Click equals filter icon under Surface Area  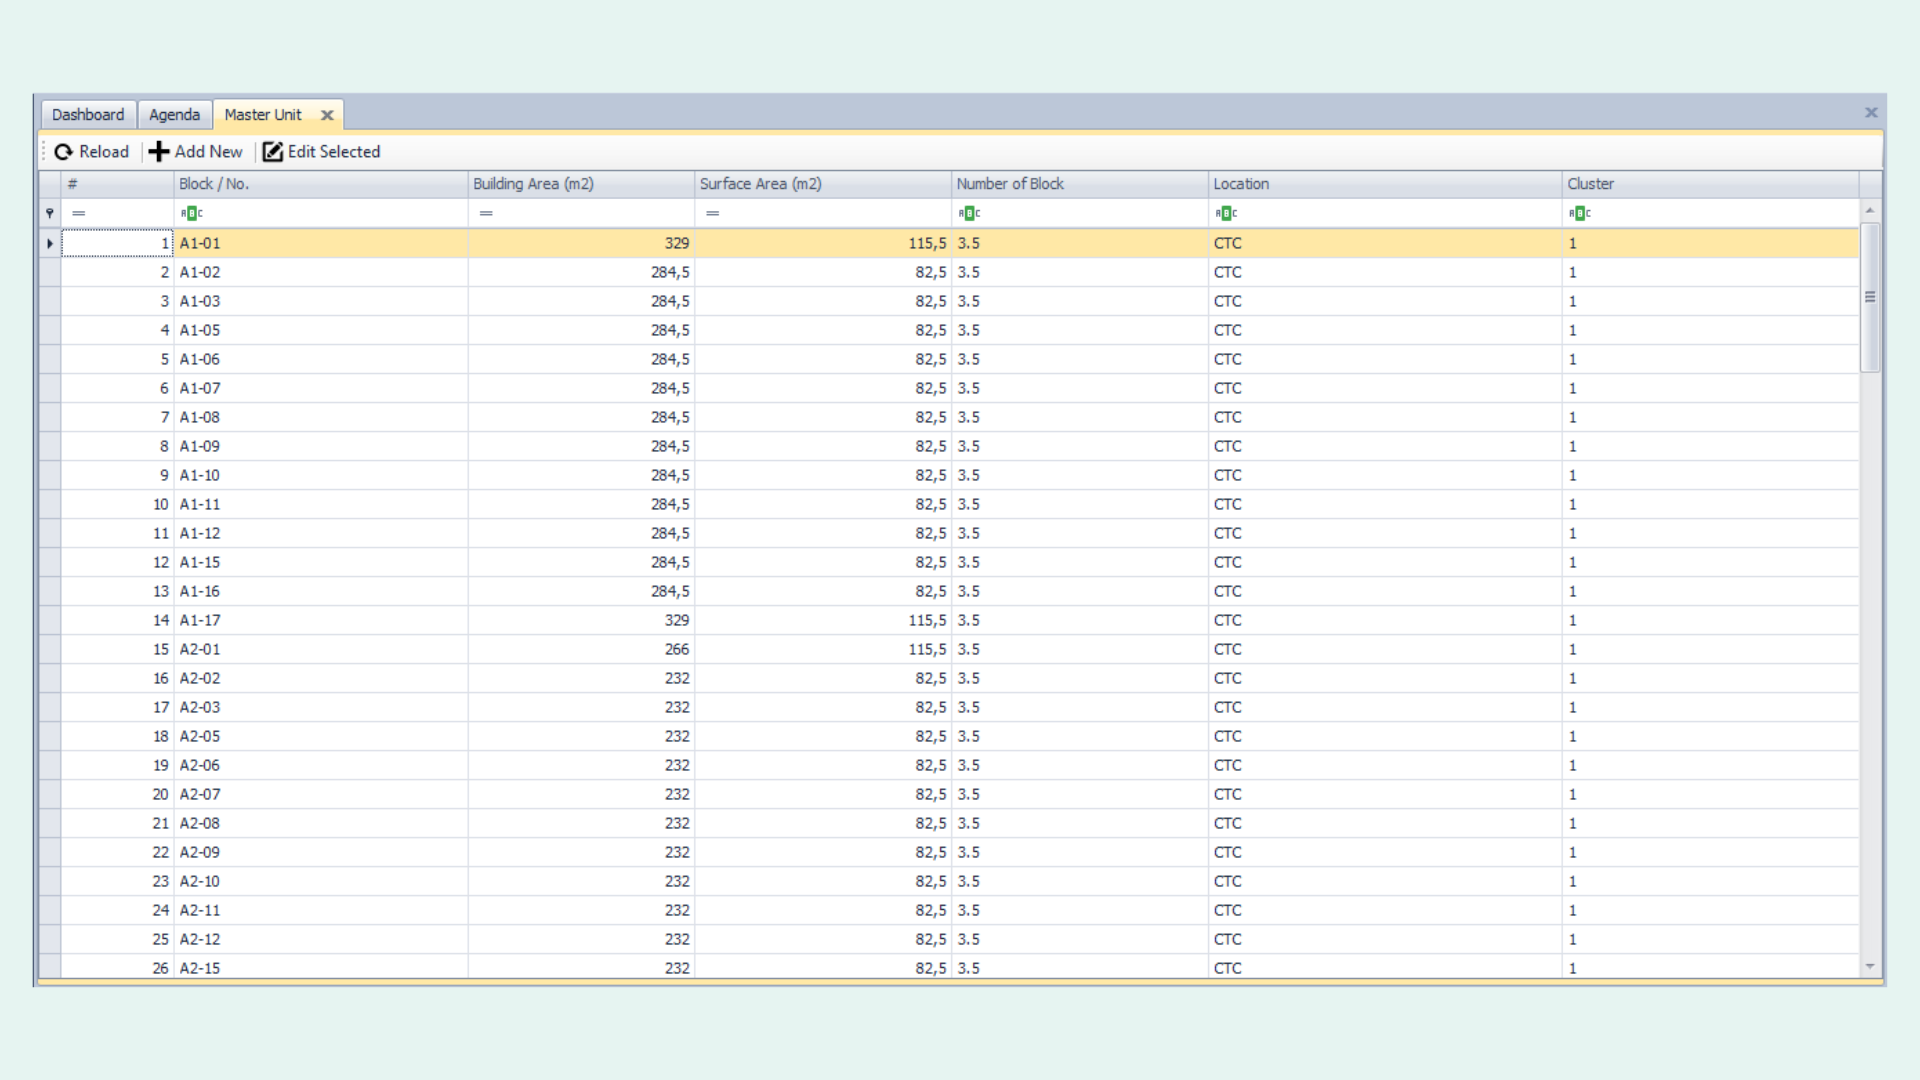712,213
